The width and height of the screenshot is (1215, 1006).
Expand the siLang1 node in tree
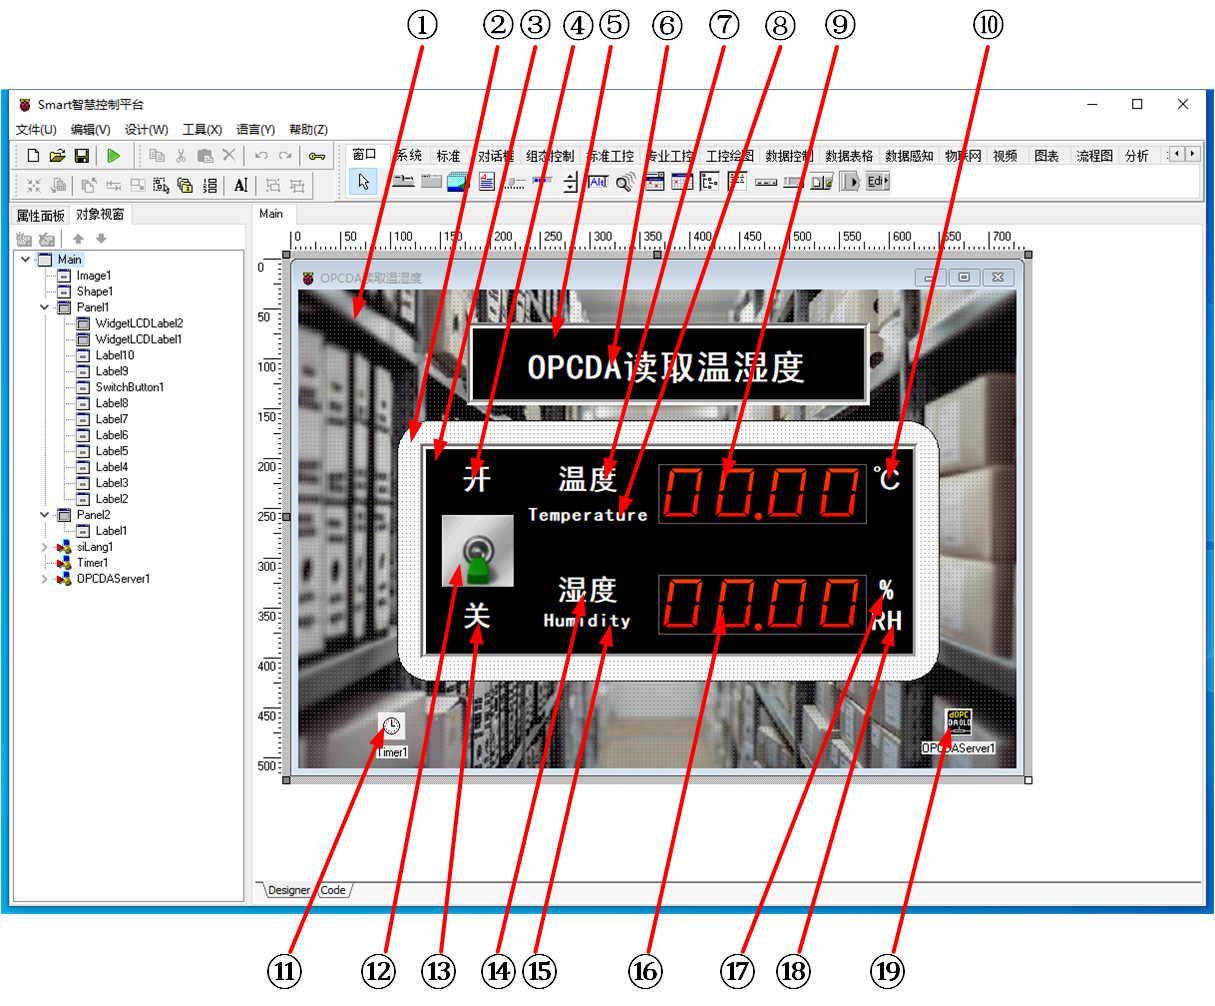(x=45, y=547)
